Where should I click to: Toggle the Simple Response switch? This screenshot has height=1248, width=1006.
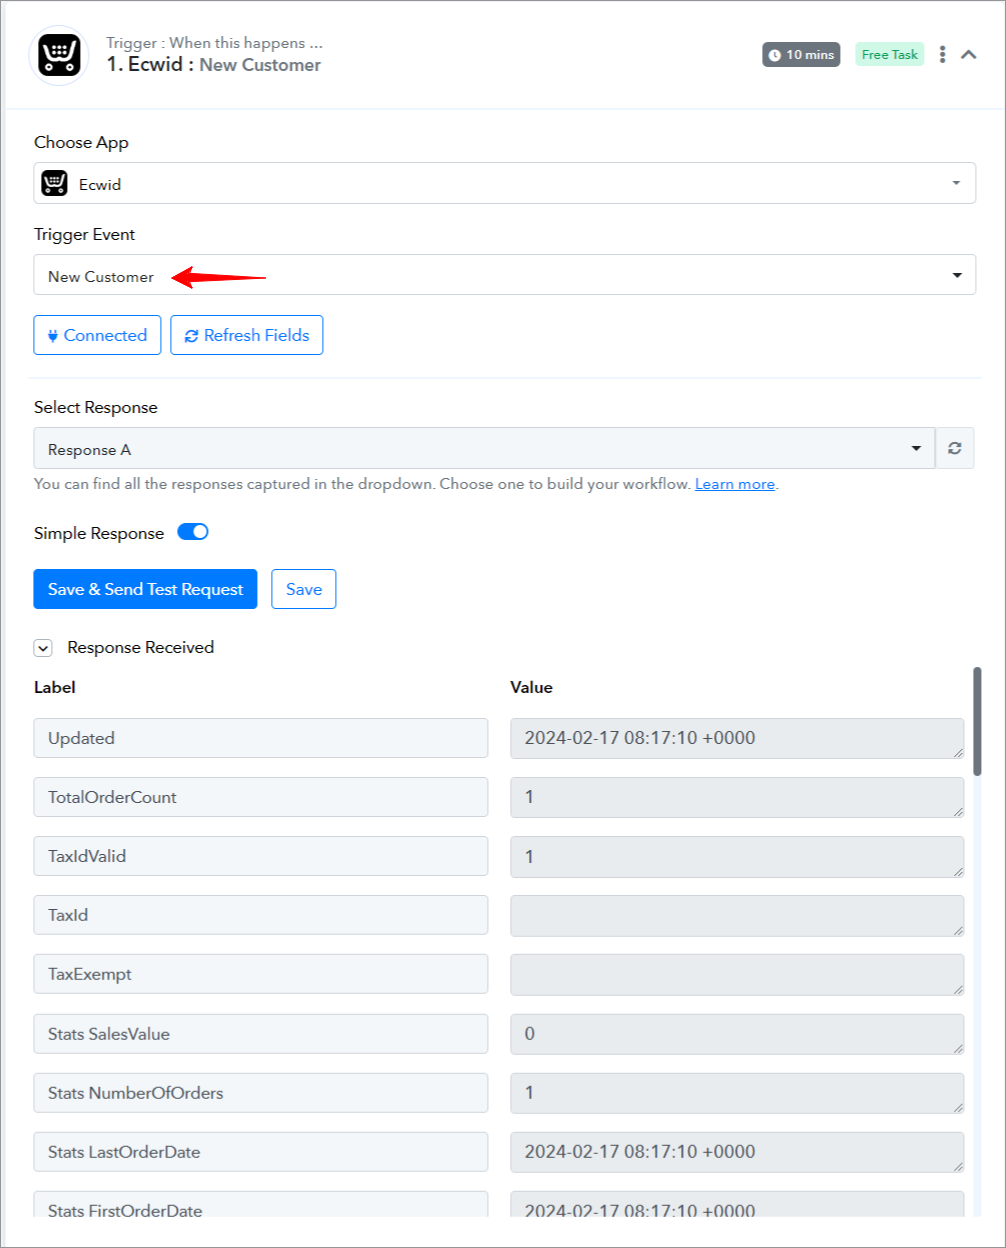pos(193,532)
